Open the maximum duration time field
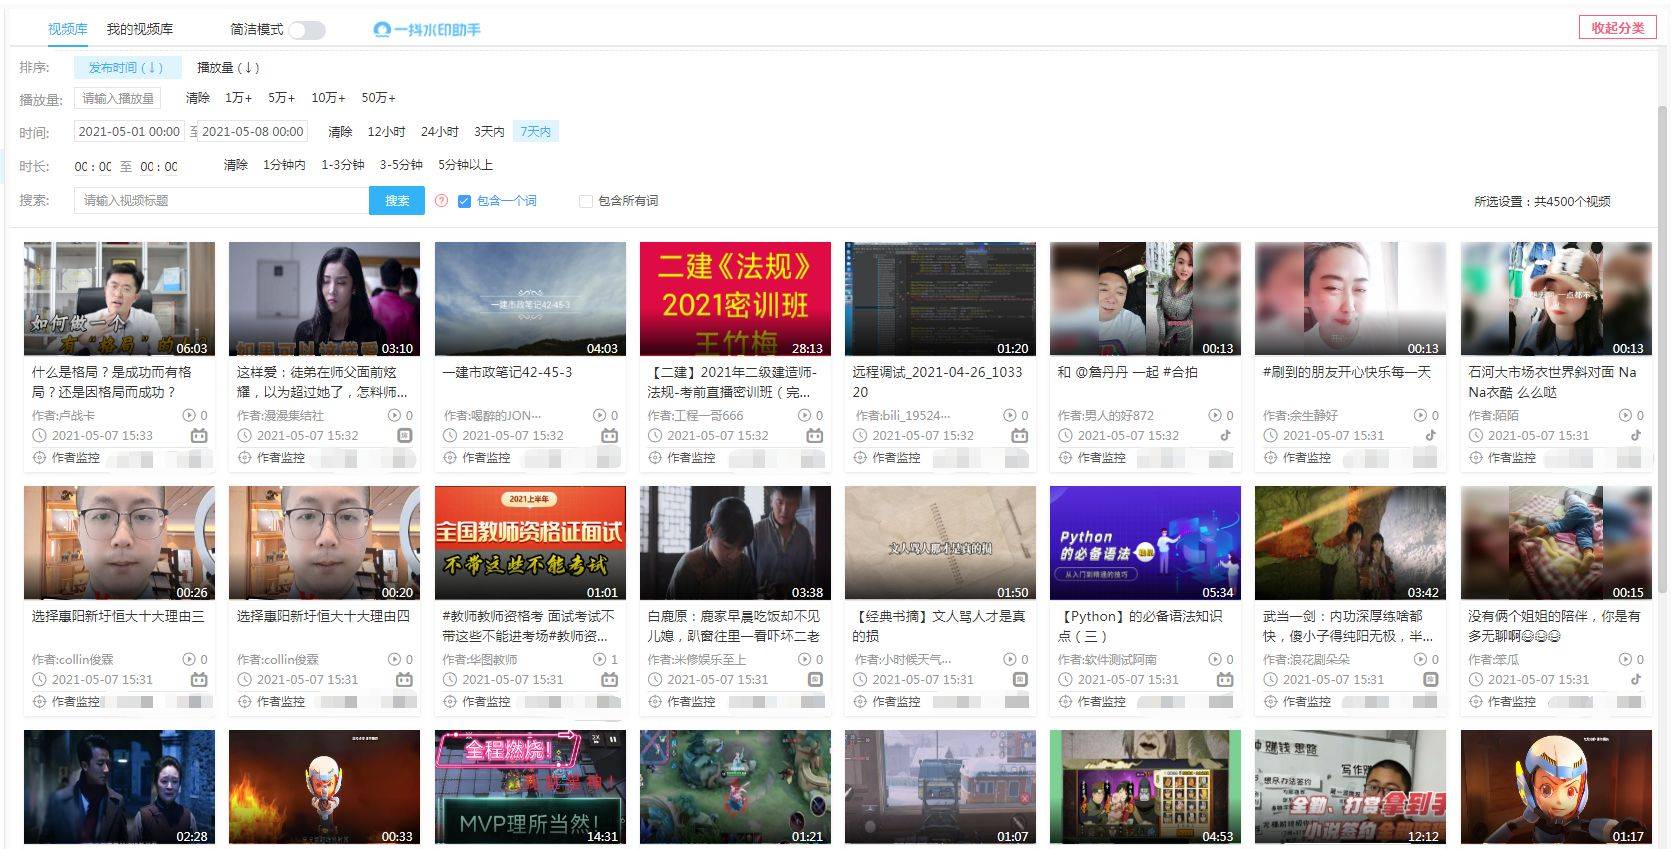 point(159,166)
